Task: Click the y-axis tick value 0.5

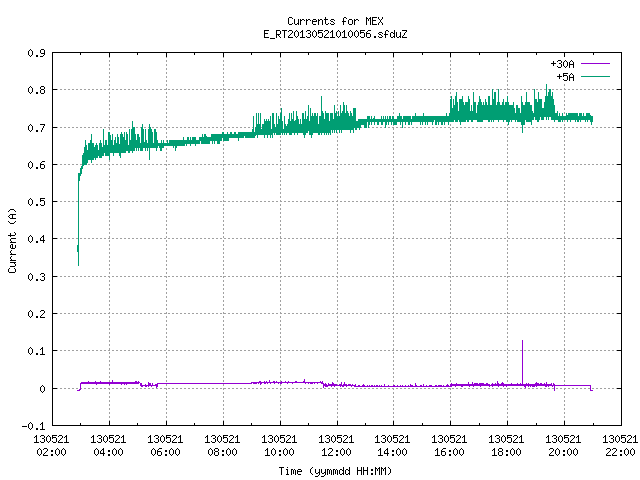Action: pyautogui.click(x=36, y=202)
